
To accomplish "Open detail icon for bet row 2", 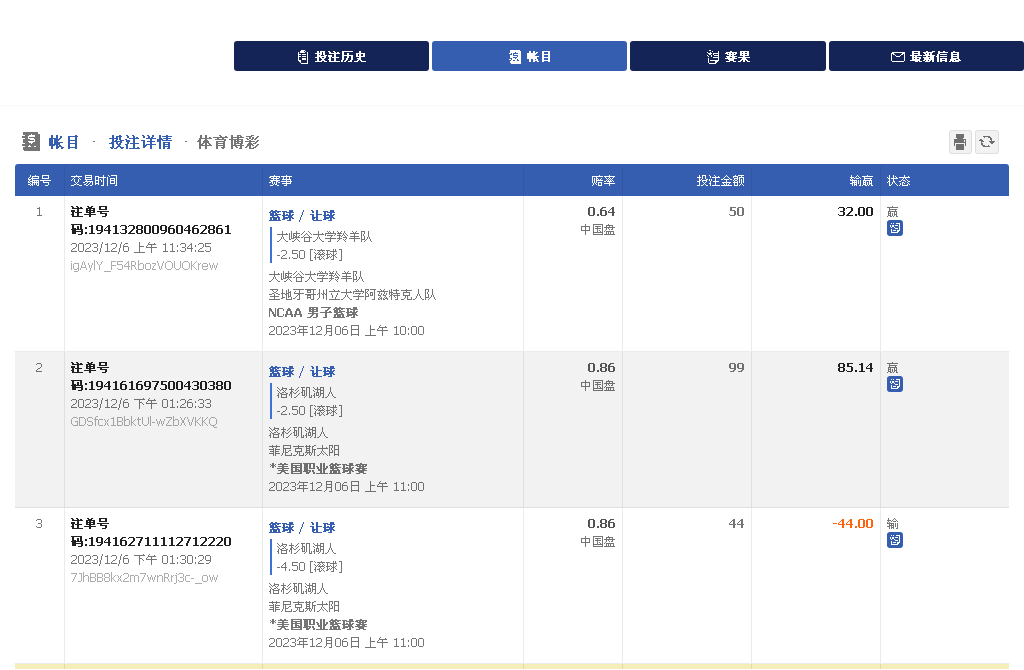I will click(895, 384).
